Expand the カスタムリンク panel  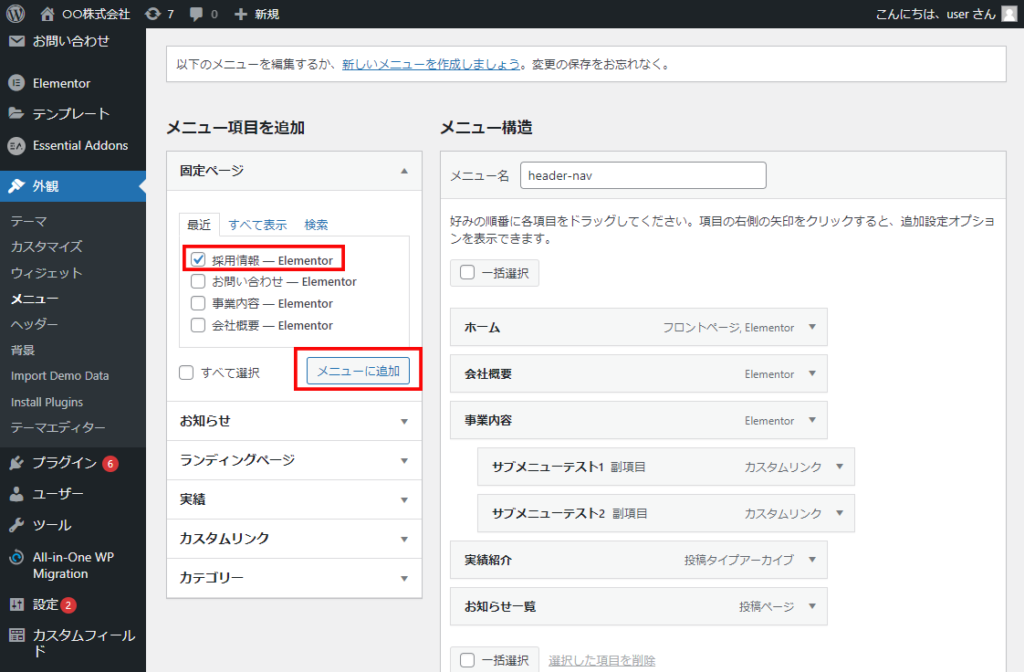403,539
